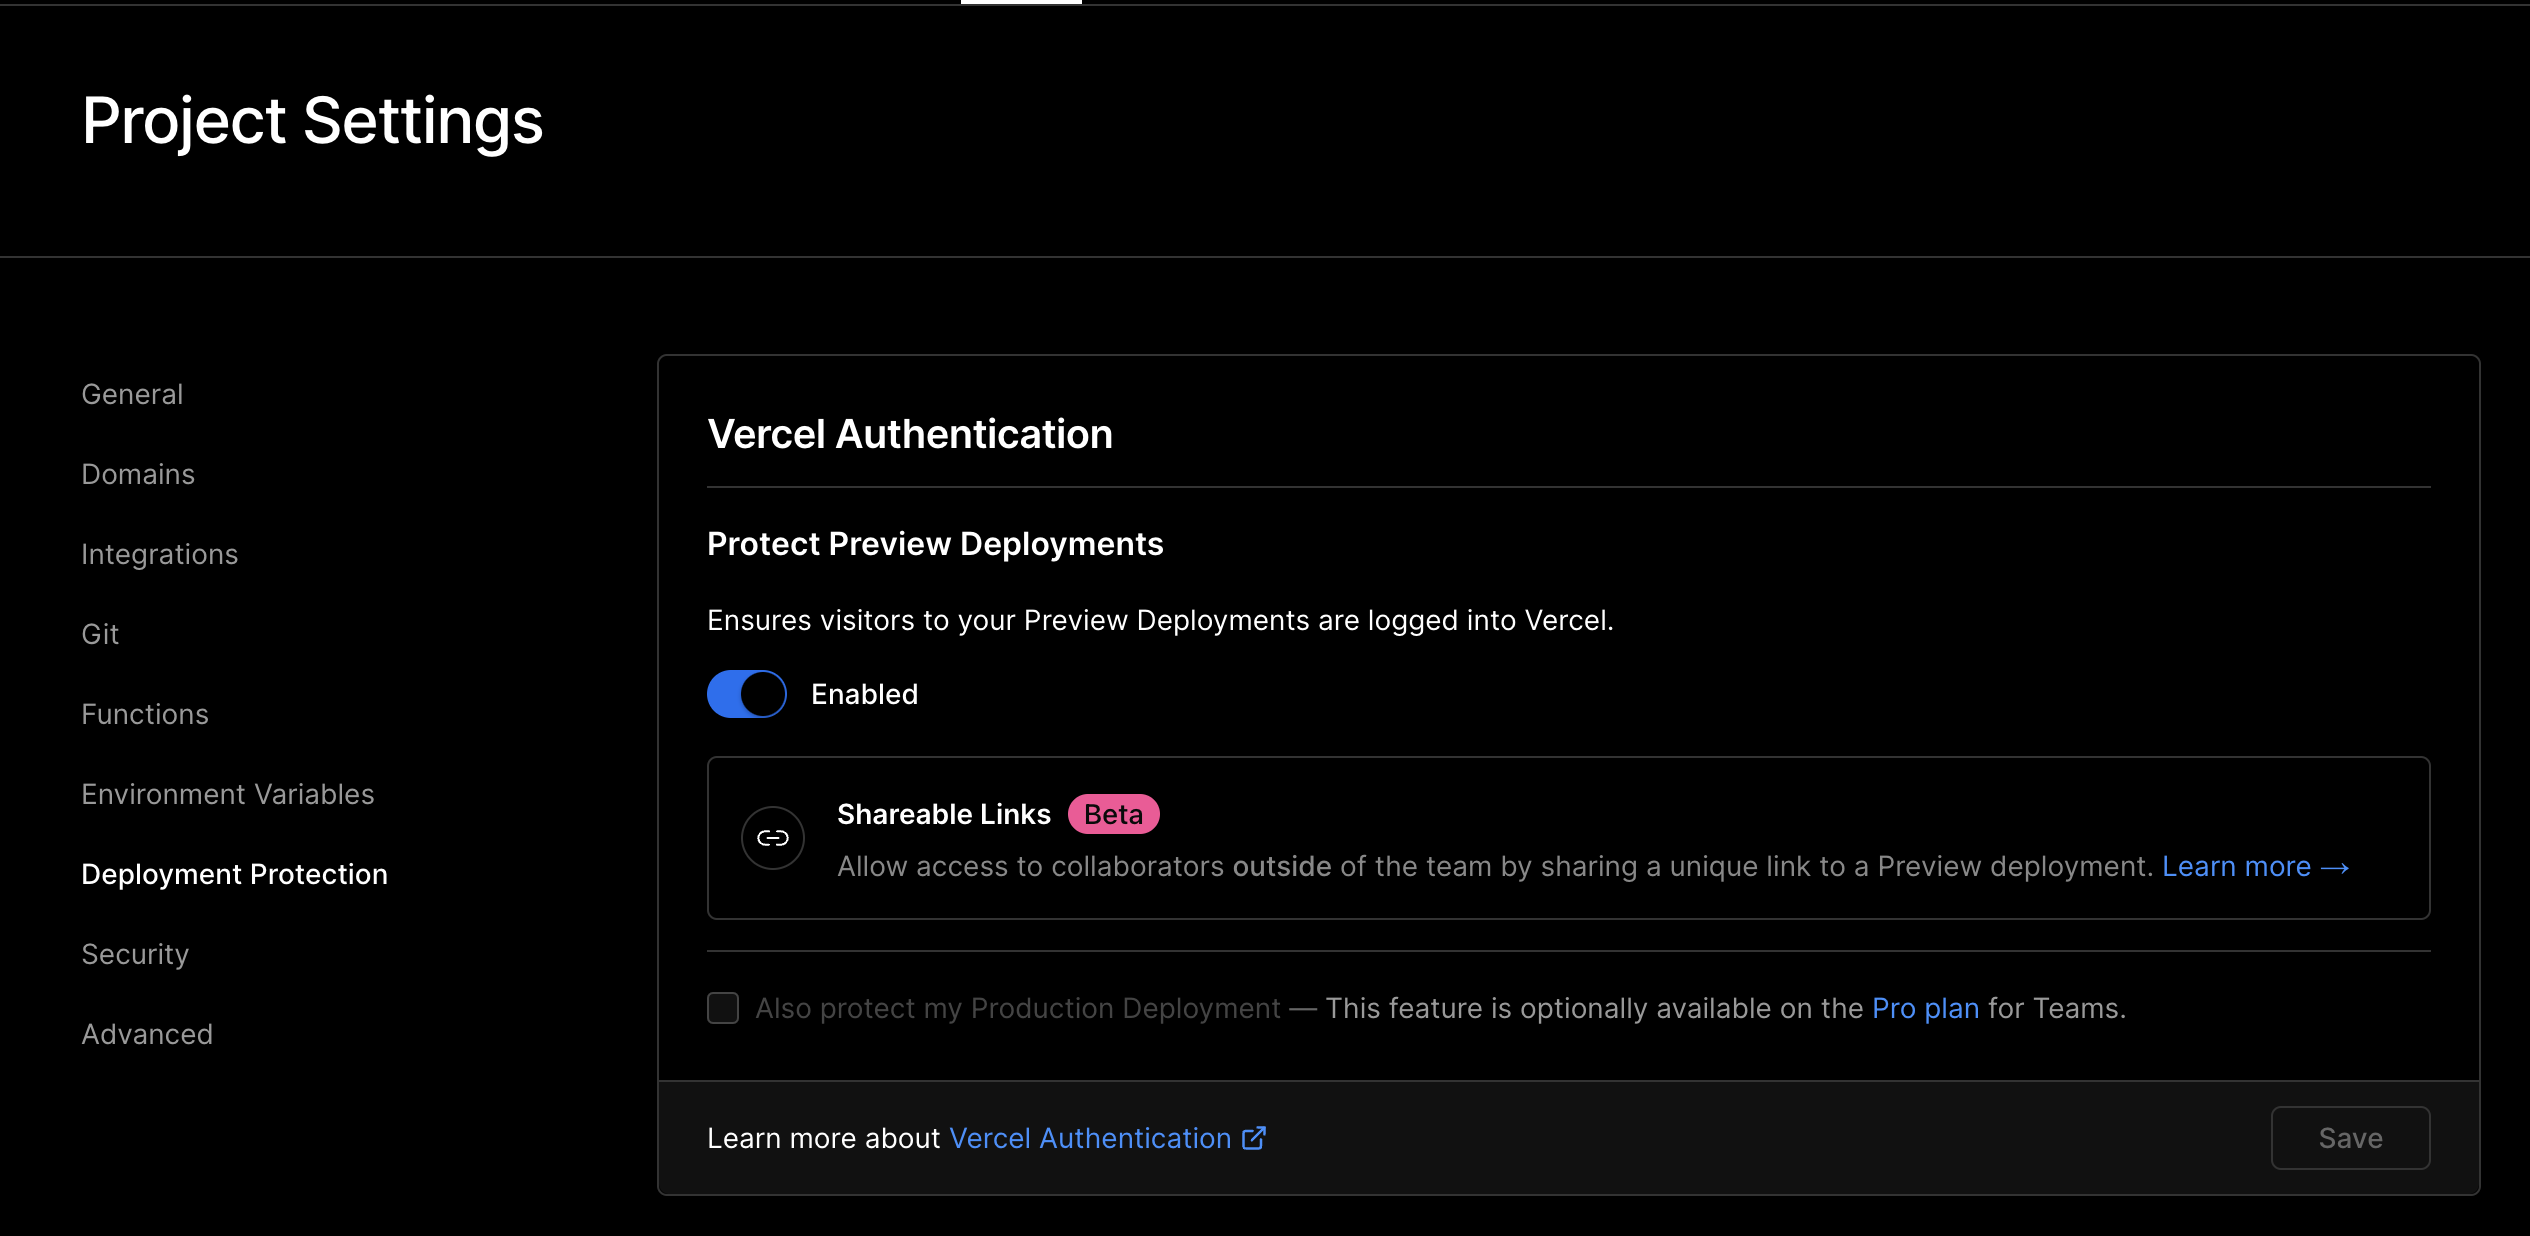Click the external link icon beside Vercel Authentication
This screenshot has width=2530, height=1236.
[1254, 1138]
